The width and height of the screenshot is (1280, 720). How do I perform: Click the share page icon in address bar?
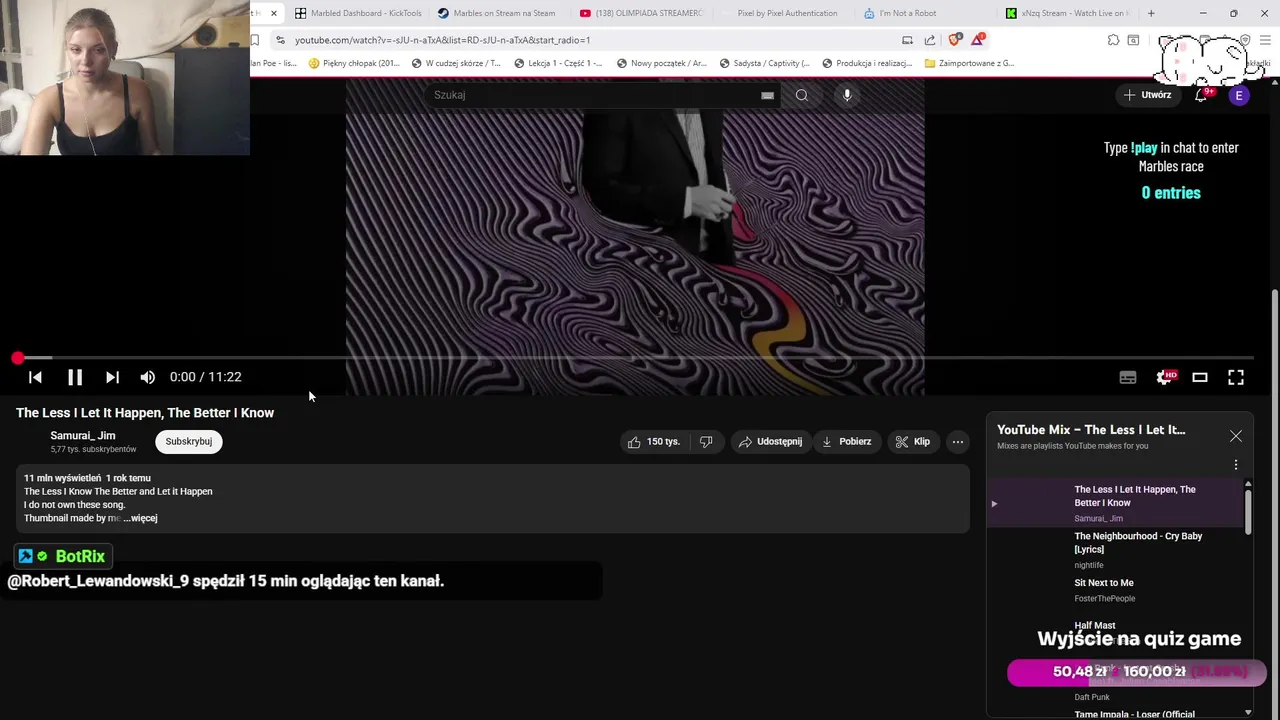click(930, 40)
